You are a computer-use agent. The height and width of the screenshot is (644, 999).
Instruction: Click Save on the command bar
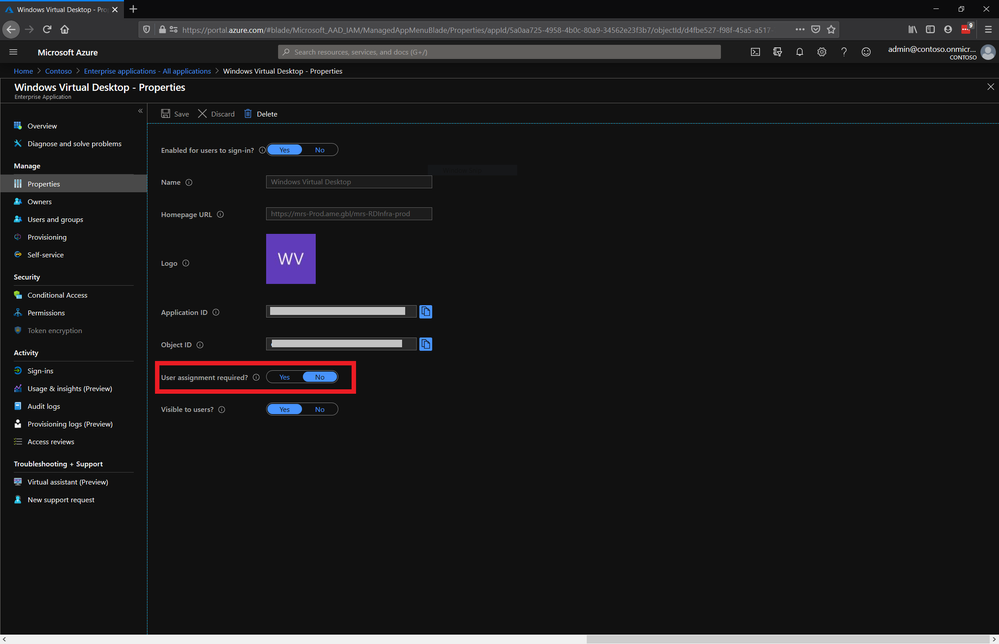click(x=174, y=114)
